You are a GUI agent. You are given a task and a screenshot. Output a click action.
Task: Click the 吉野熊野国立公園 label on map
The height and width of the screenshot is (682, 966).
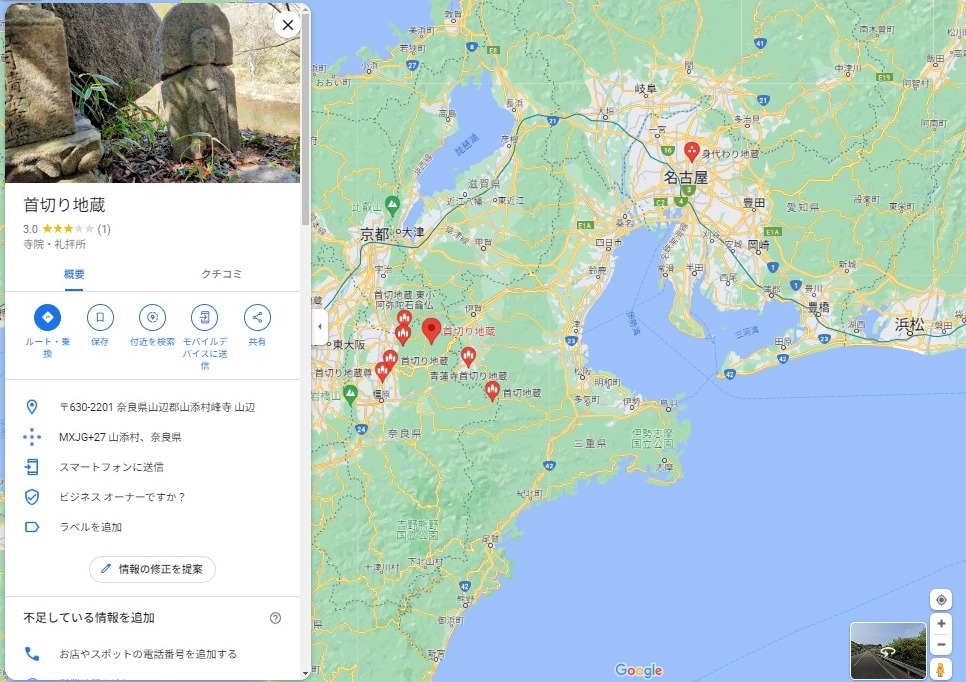pos(417,530)
